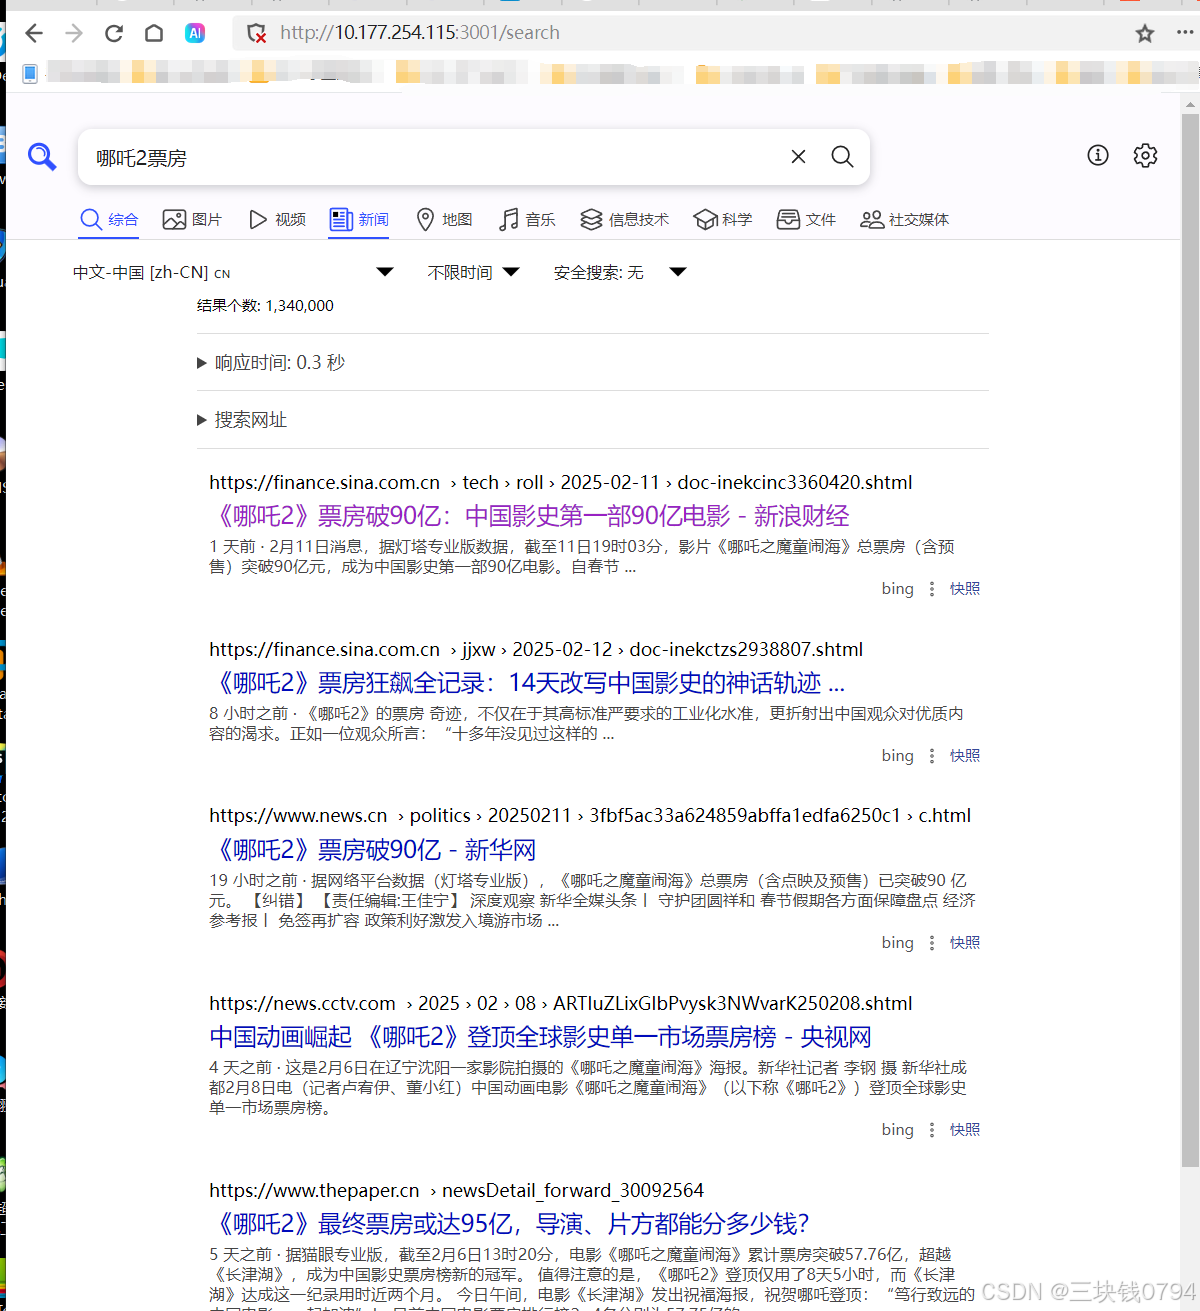Click the page vertical scrollbar thumb

coord(1190,640)
